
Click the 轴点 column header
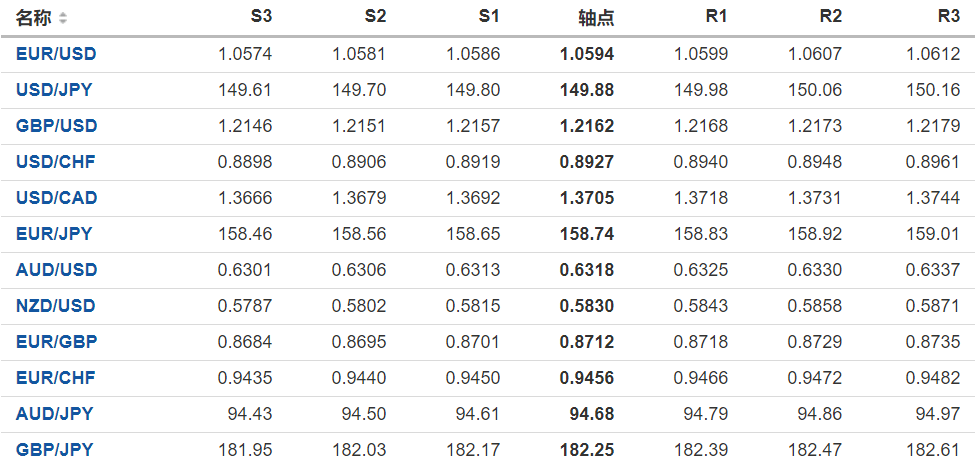(596, 18)
